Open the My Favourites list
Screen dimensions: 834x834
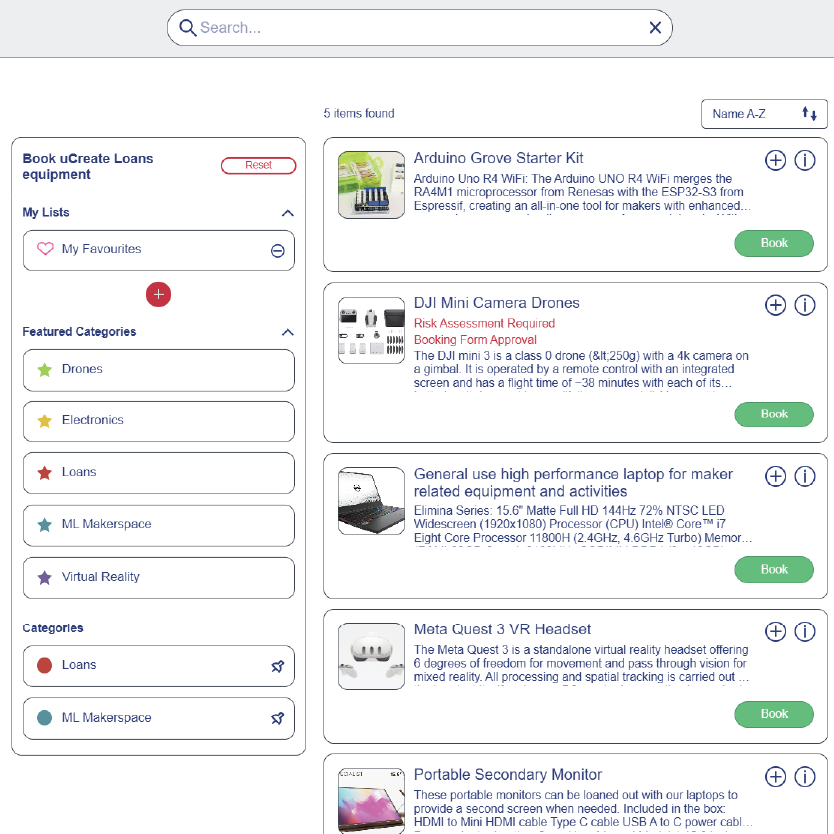pos(159,250)
